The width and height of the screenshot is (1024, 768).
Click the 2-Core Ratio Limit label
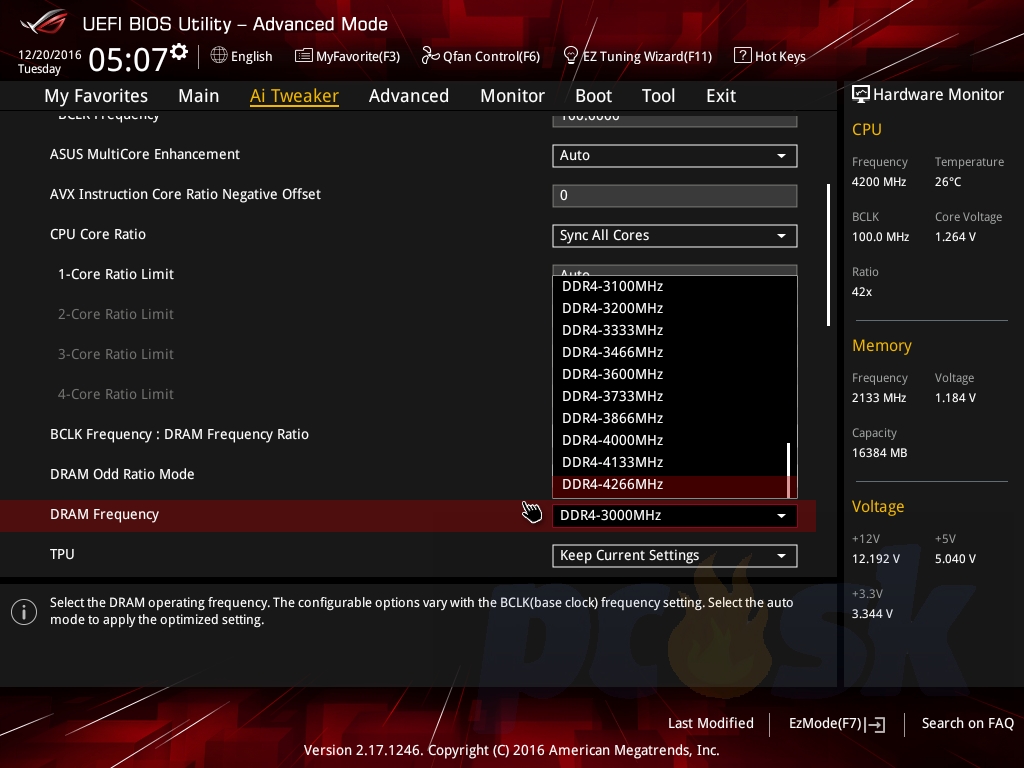tap(116, 314)
